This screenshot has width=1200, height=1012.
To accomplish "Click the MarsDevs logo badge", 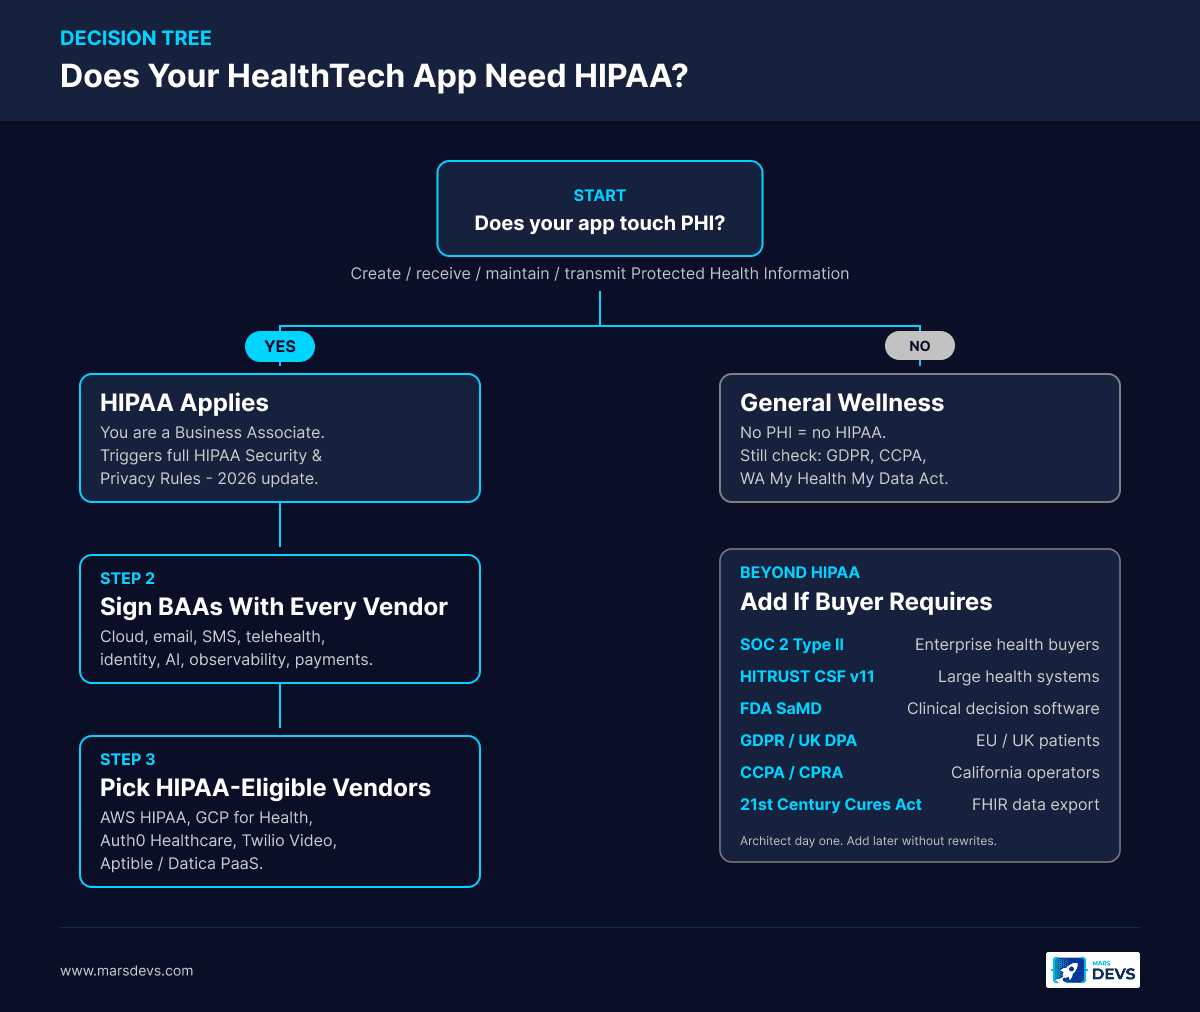I will point(1092,970).
